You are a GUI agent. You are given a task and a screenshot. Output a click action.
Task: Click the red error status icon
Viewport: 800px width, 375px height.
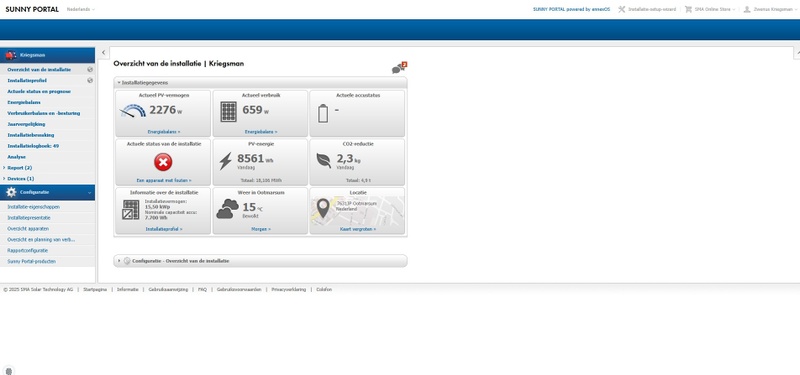tap(163, 162)
